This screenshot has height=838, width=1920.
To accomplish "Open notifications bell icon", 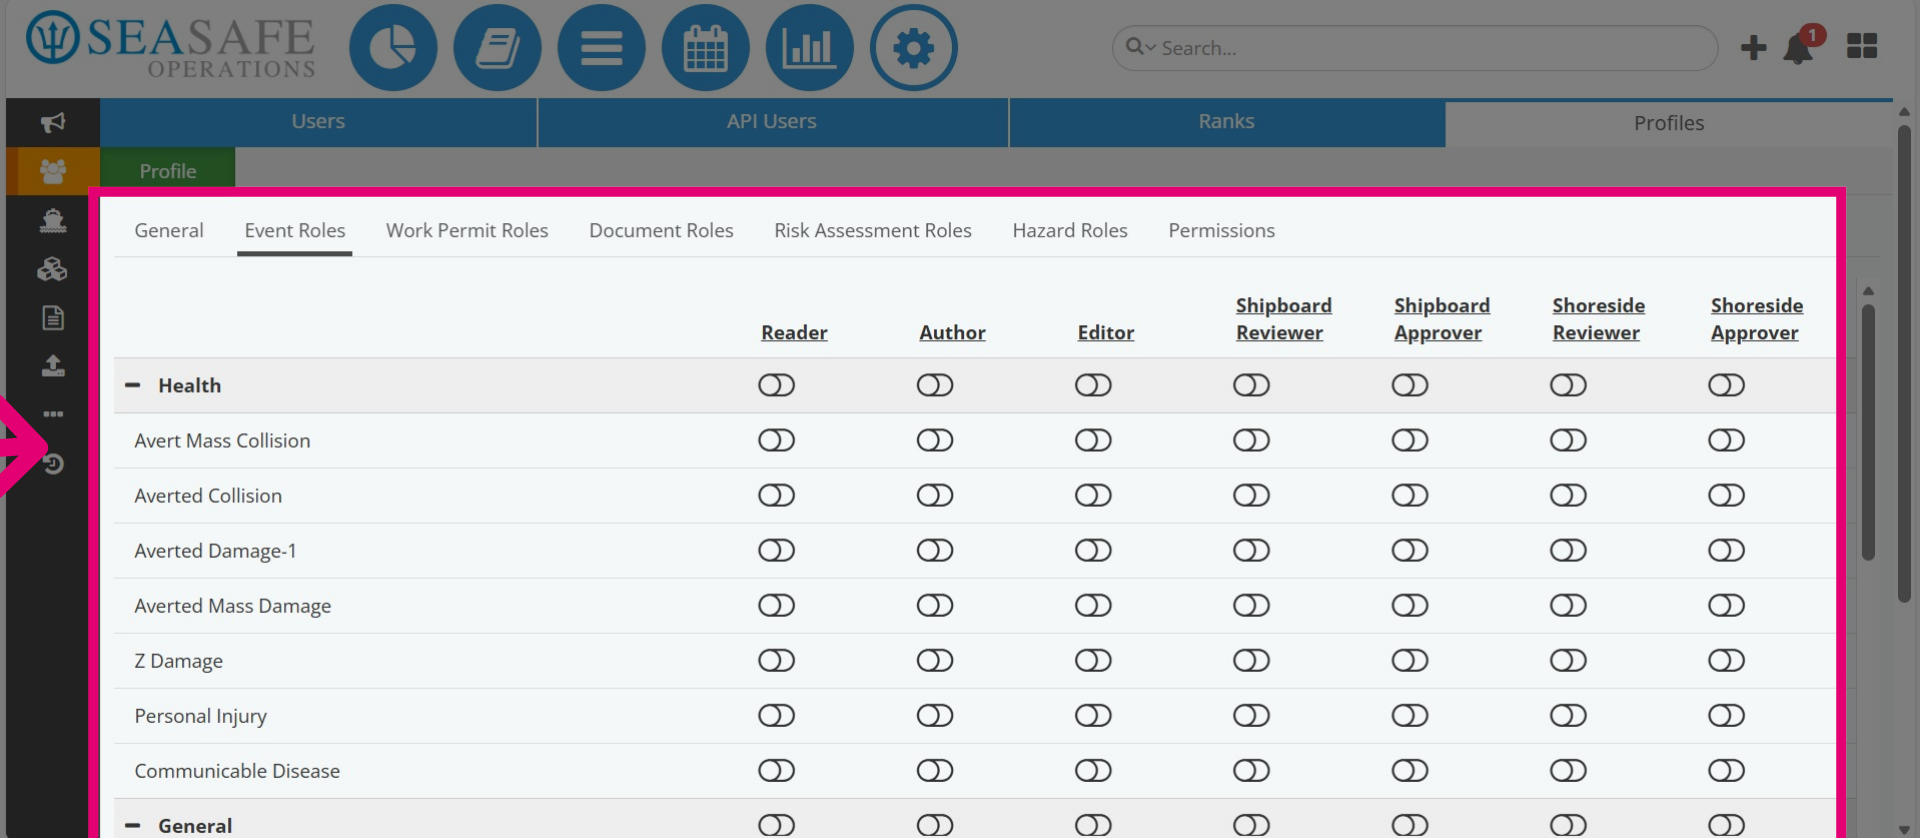I will [x=1799, y=47].
